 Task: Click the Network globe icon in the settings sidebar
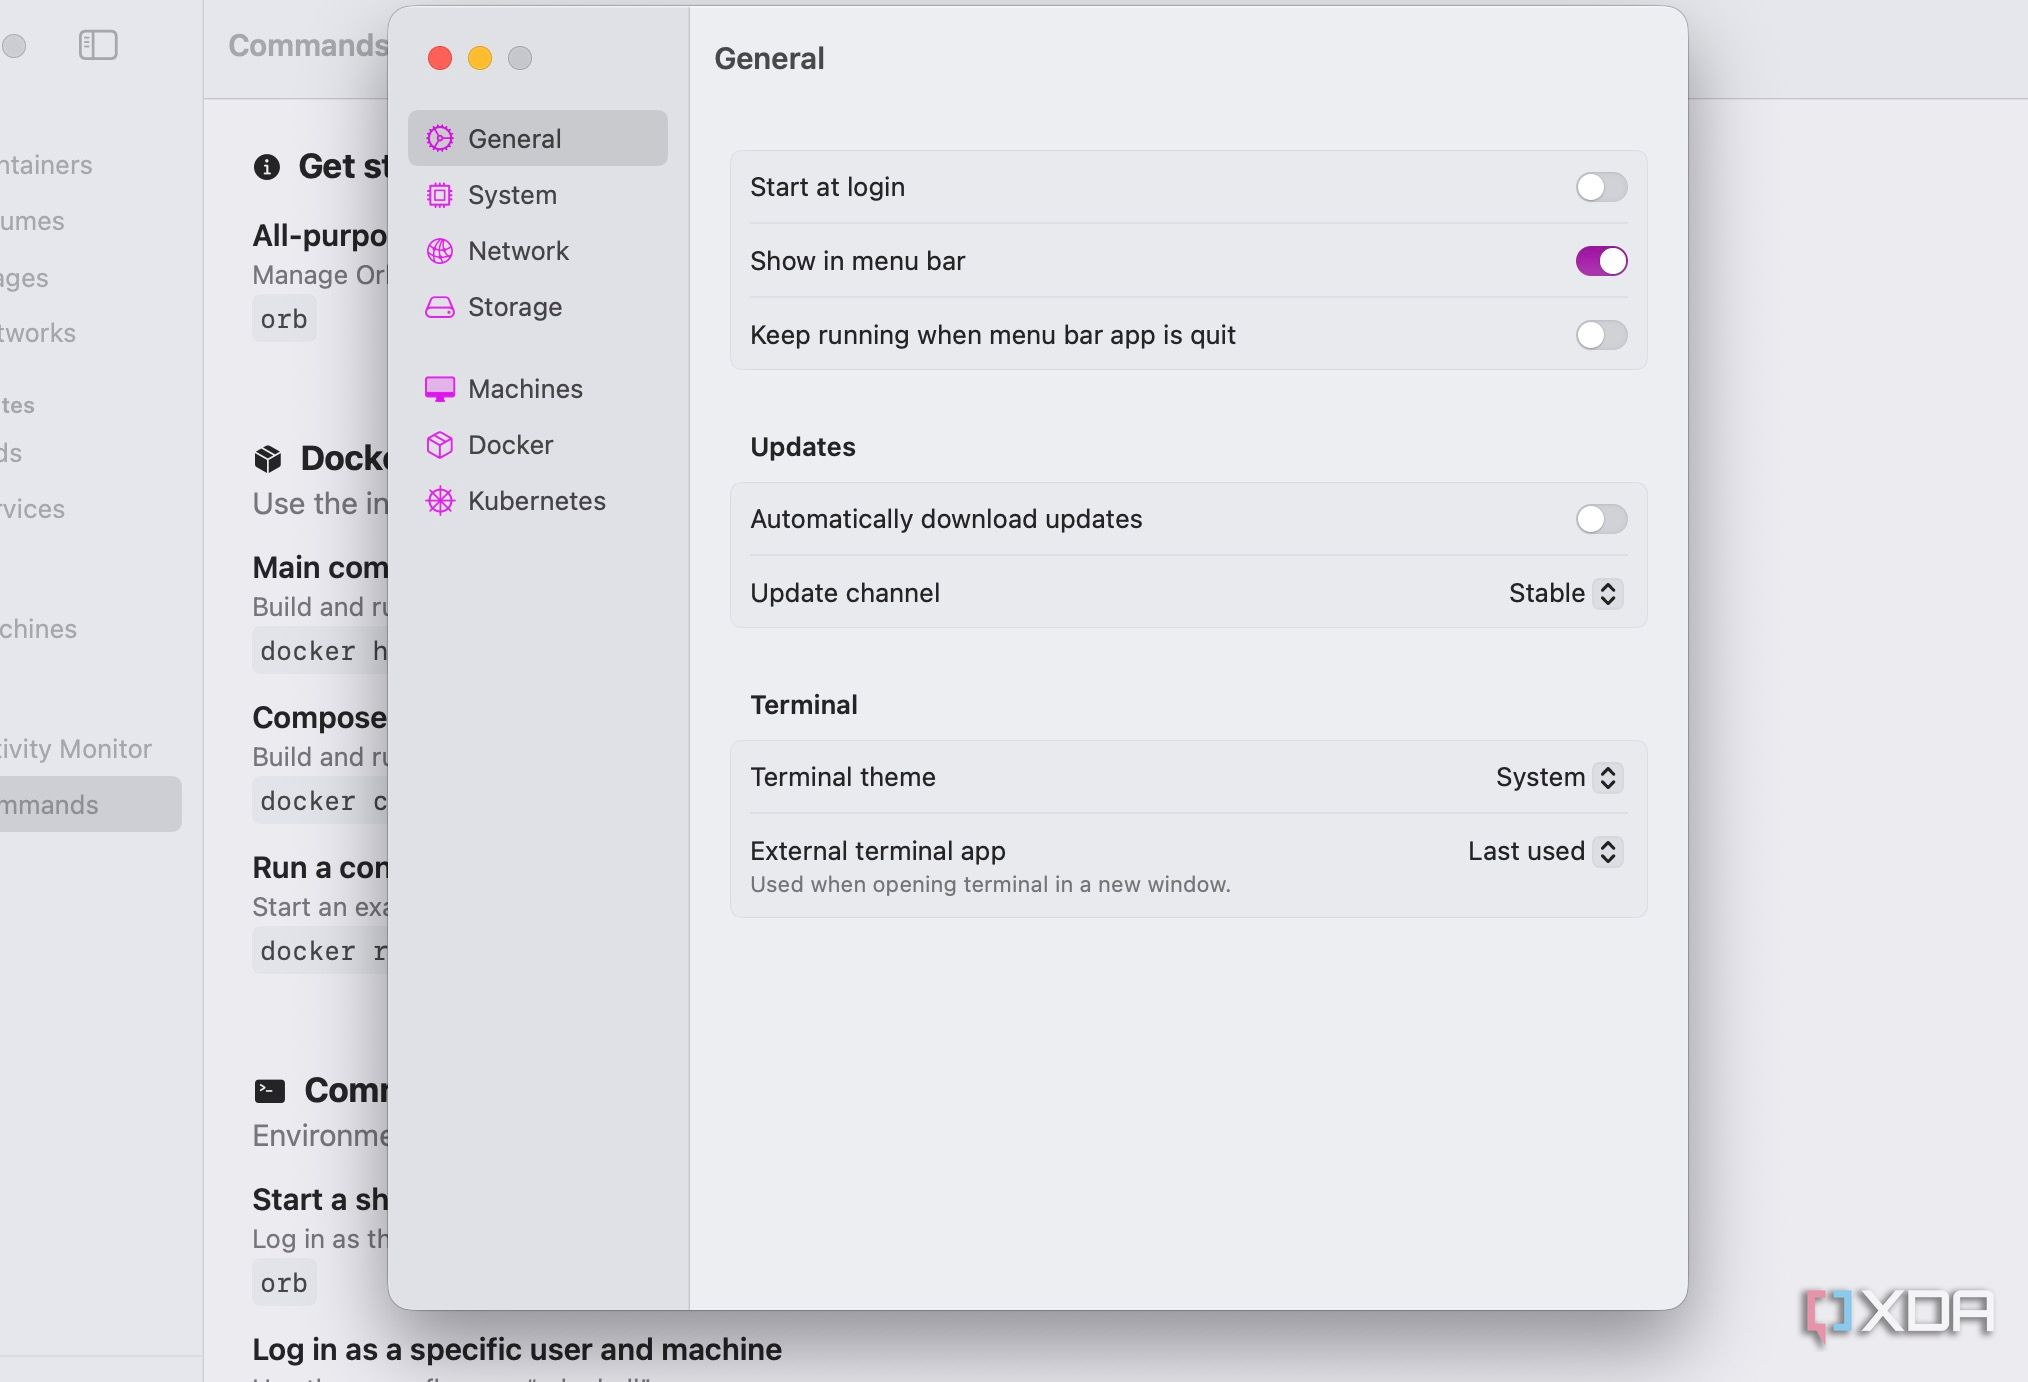point(440,251)
